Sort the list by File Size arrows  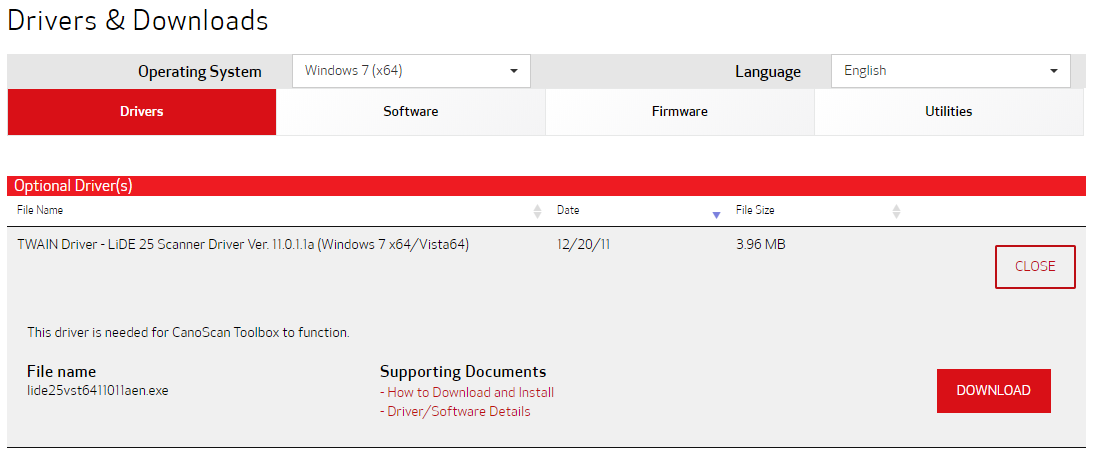897,211
